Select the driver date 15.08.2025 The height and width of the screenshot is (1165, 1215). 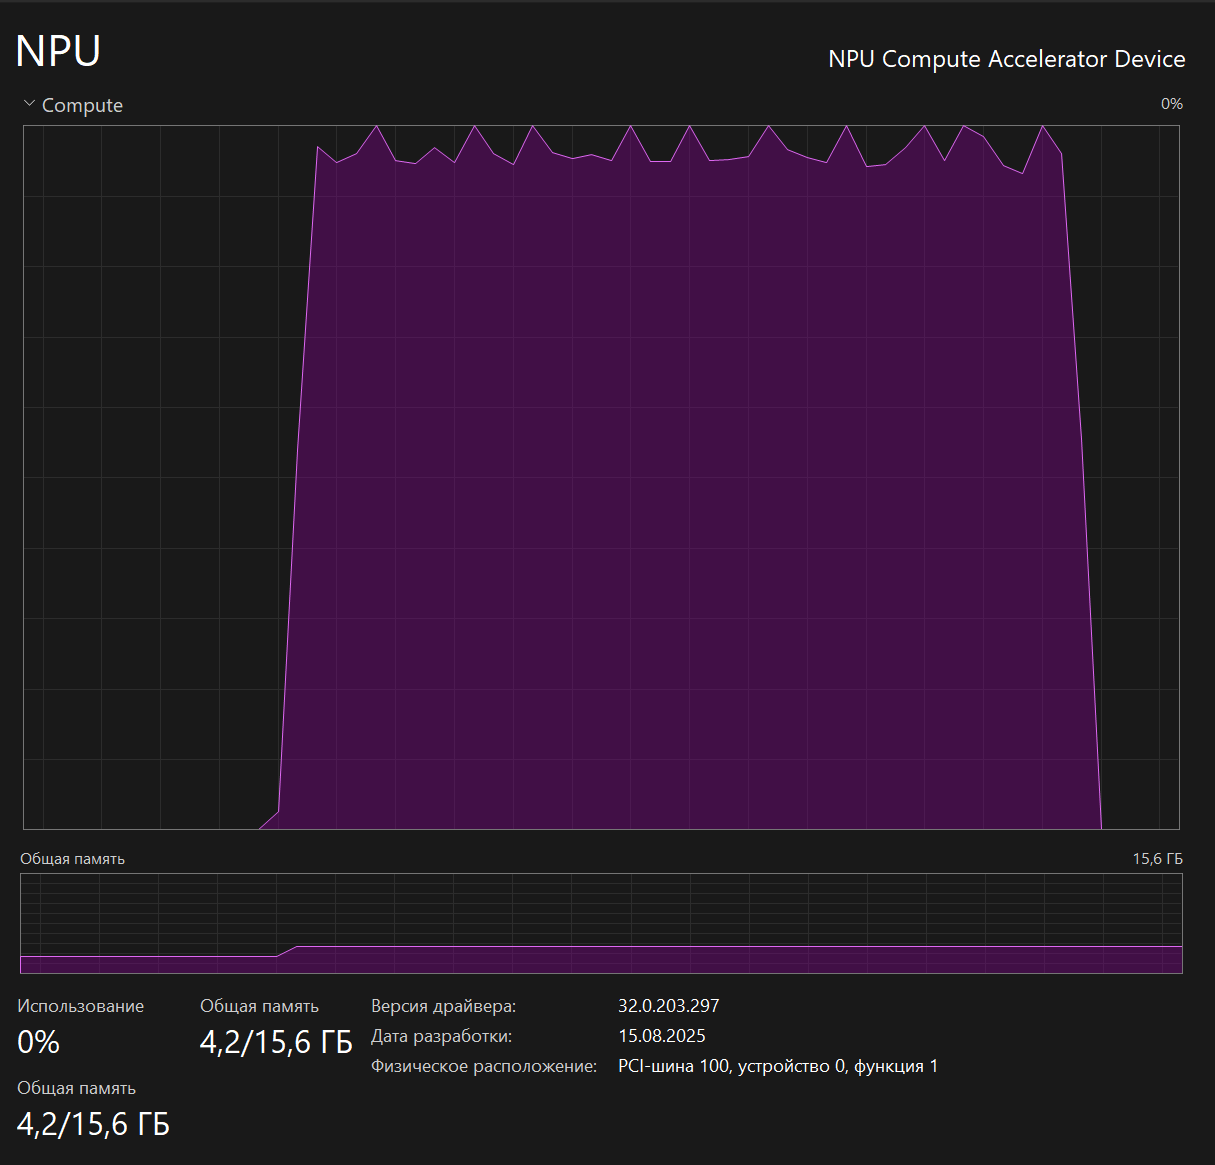tap(661, 1036)
